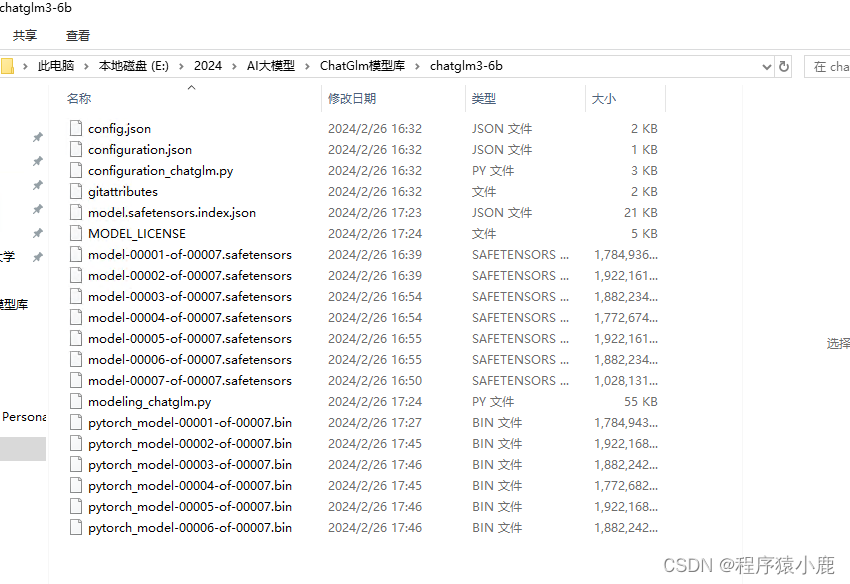The image size is (850, 584).
Task: Expand the chevron after AI大模型 breadcrumb
Action: 307,66
